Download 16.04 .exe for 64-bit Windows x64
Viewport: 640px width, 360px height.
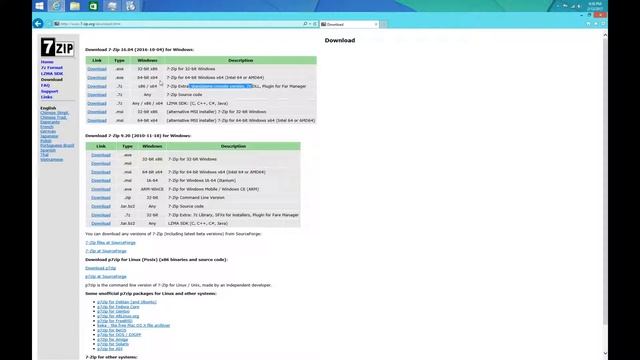97,78
